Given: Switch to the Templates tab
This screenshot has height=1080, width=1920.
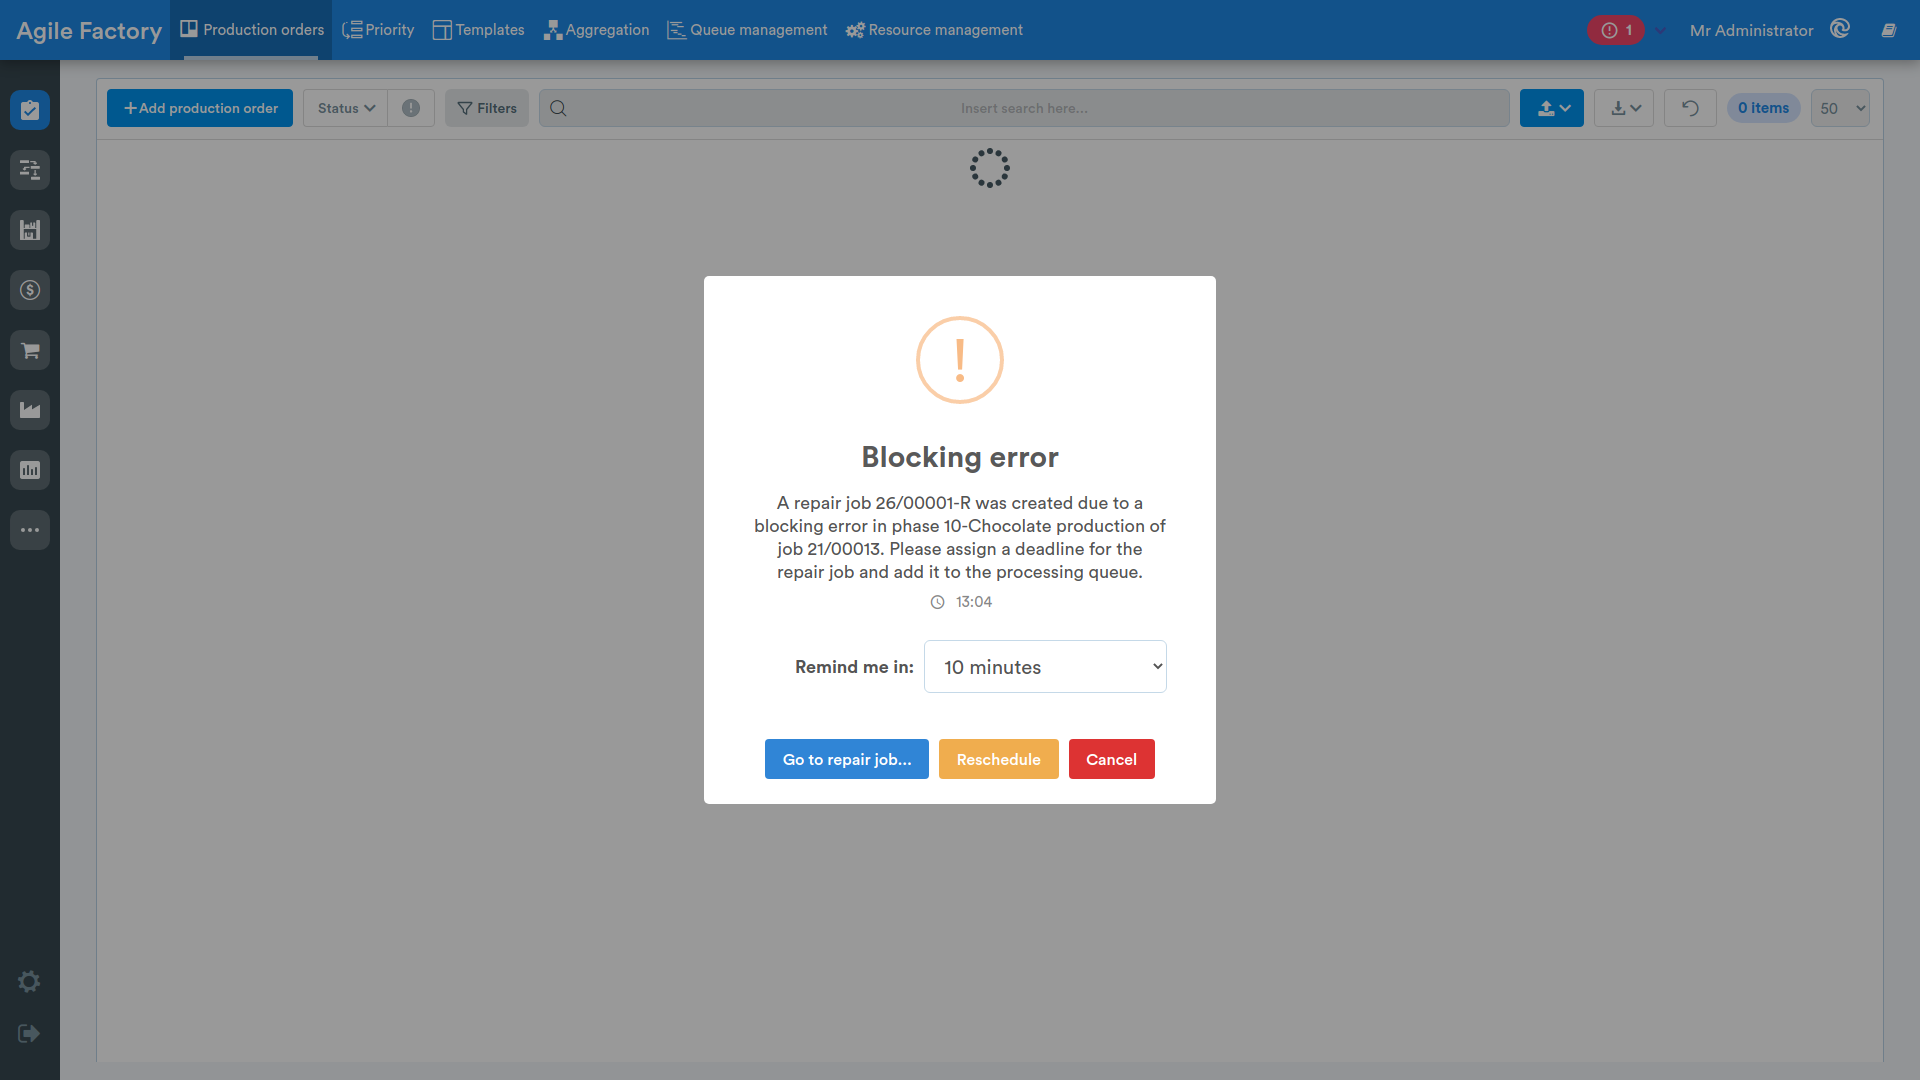Looking at the screenshot, I should click(478, 30).
